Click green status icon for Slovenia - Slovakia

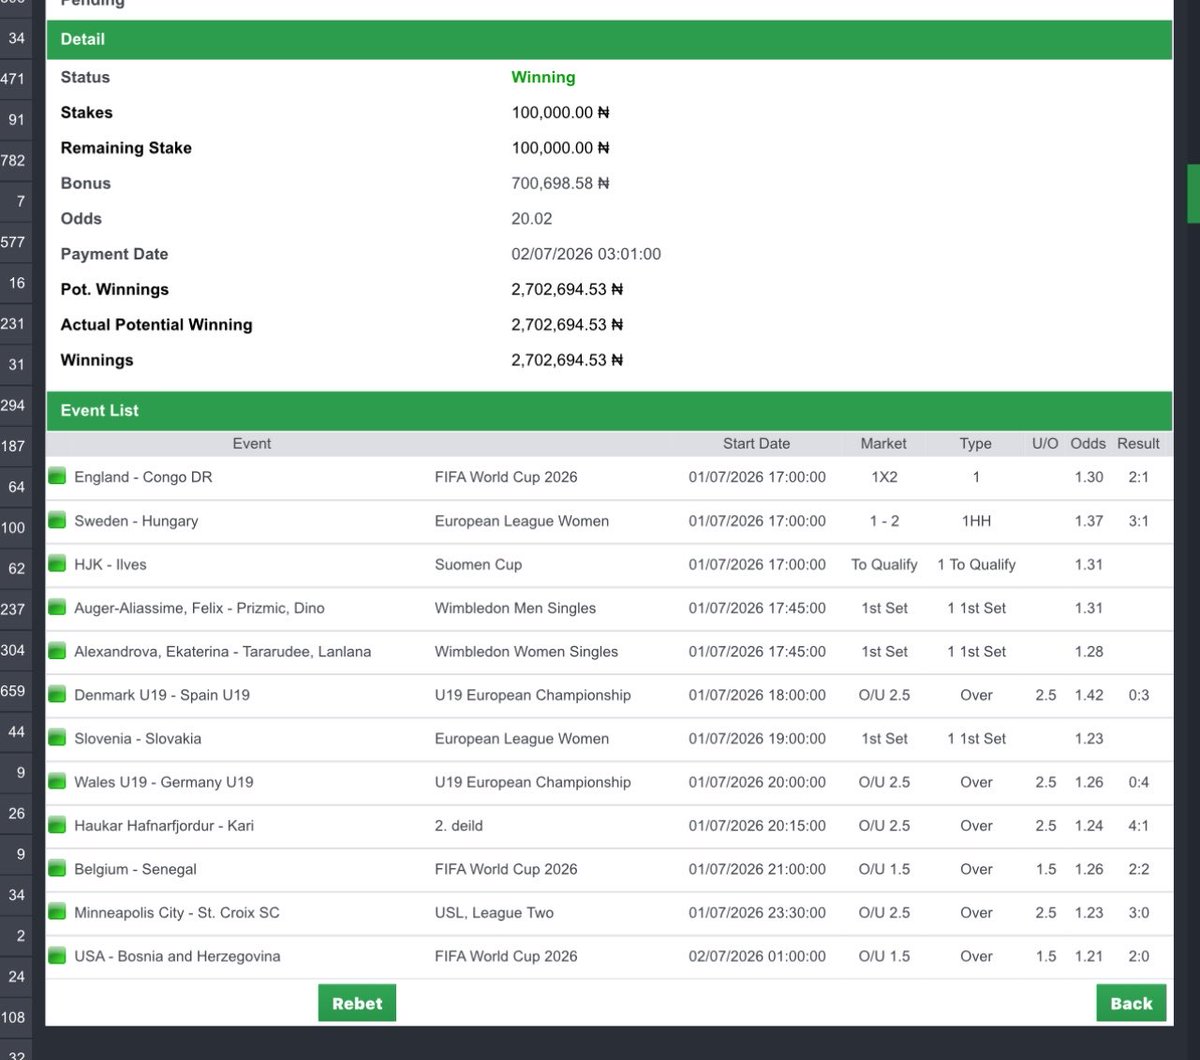(57, 738)
